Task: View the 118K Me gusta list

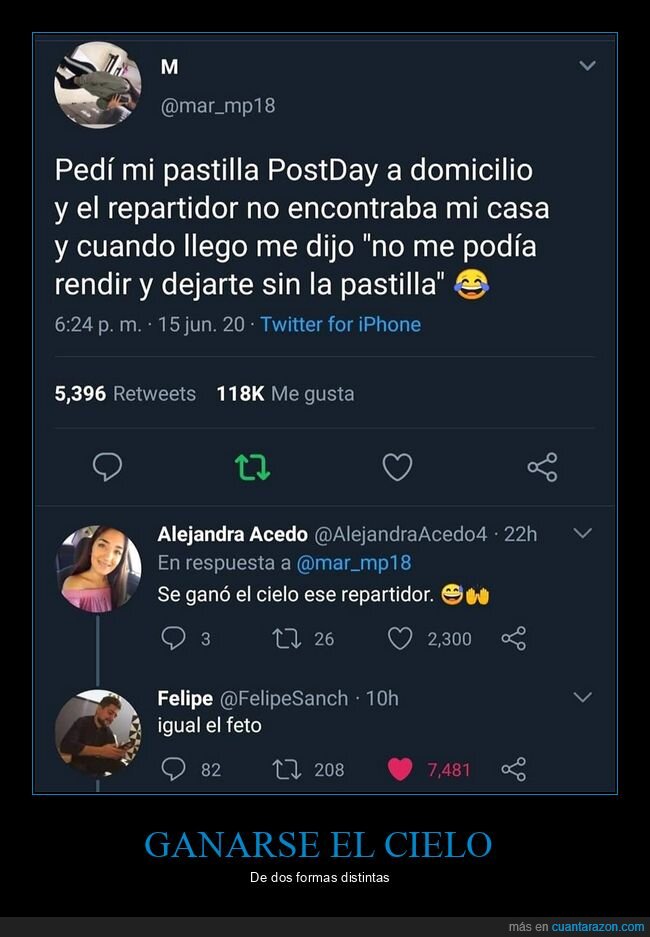Action: pyautogui.click(x=285, y=393)
